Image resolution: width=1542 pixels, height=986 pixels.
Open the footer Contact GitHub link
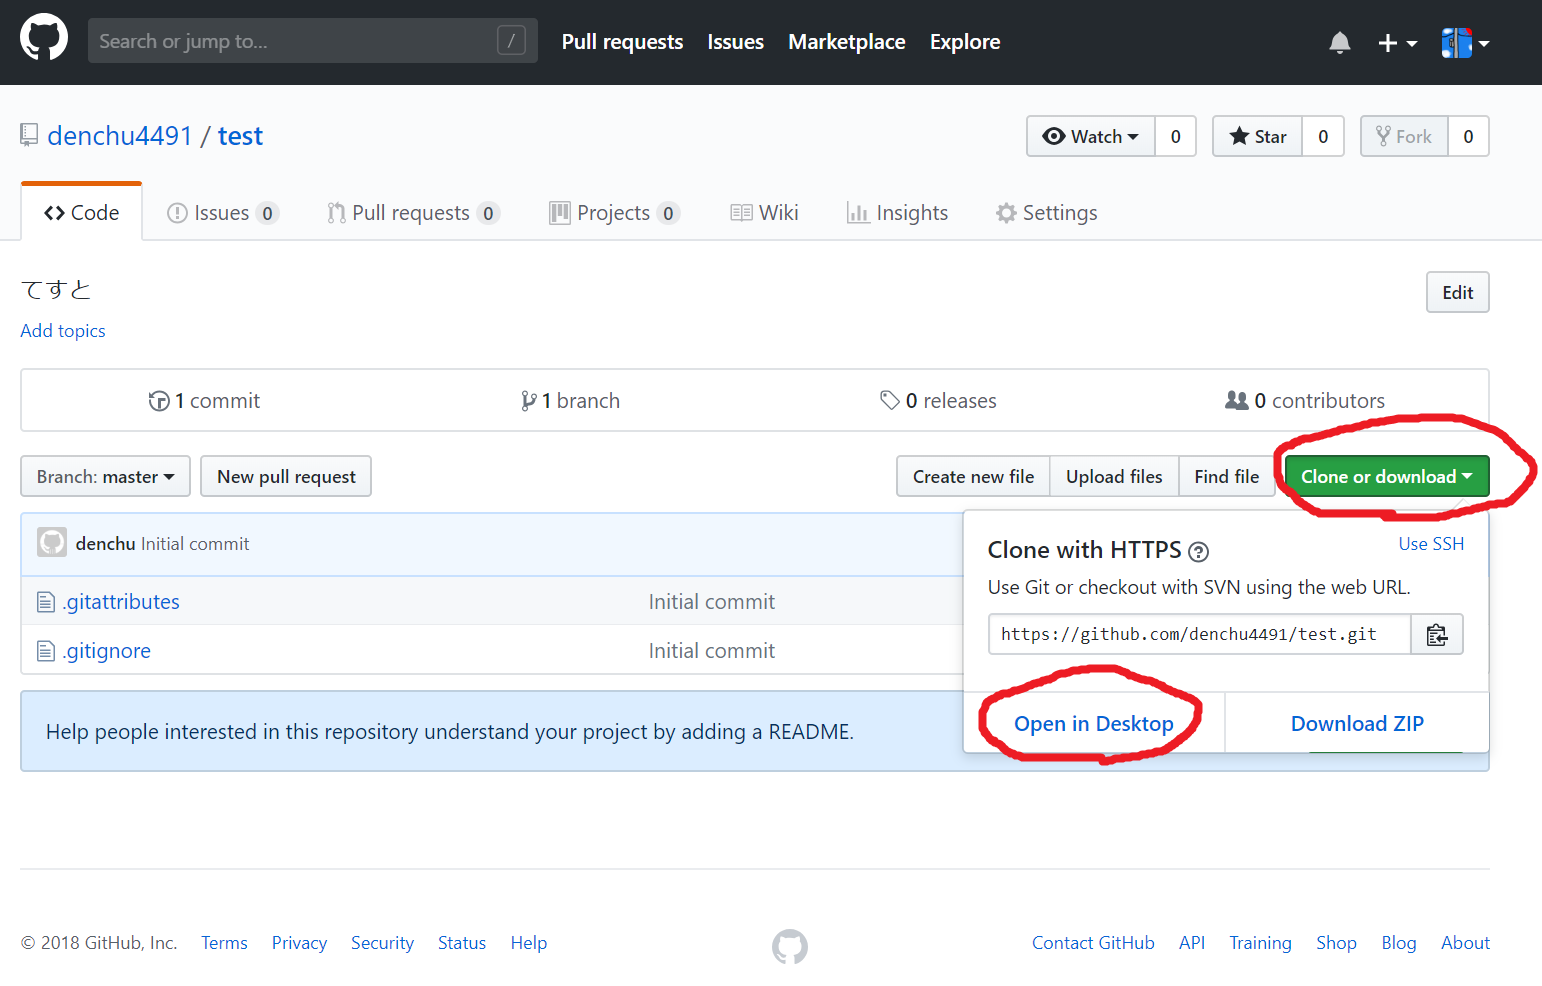[x=1093, y=943]
